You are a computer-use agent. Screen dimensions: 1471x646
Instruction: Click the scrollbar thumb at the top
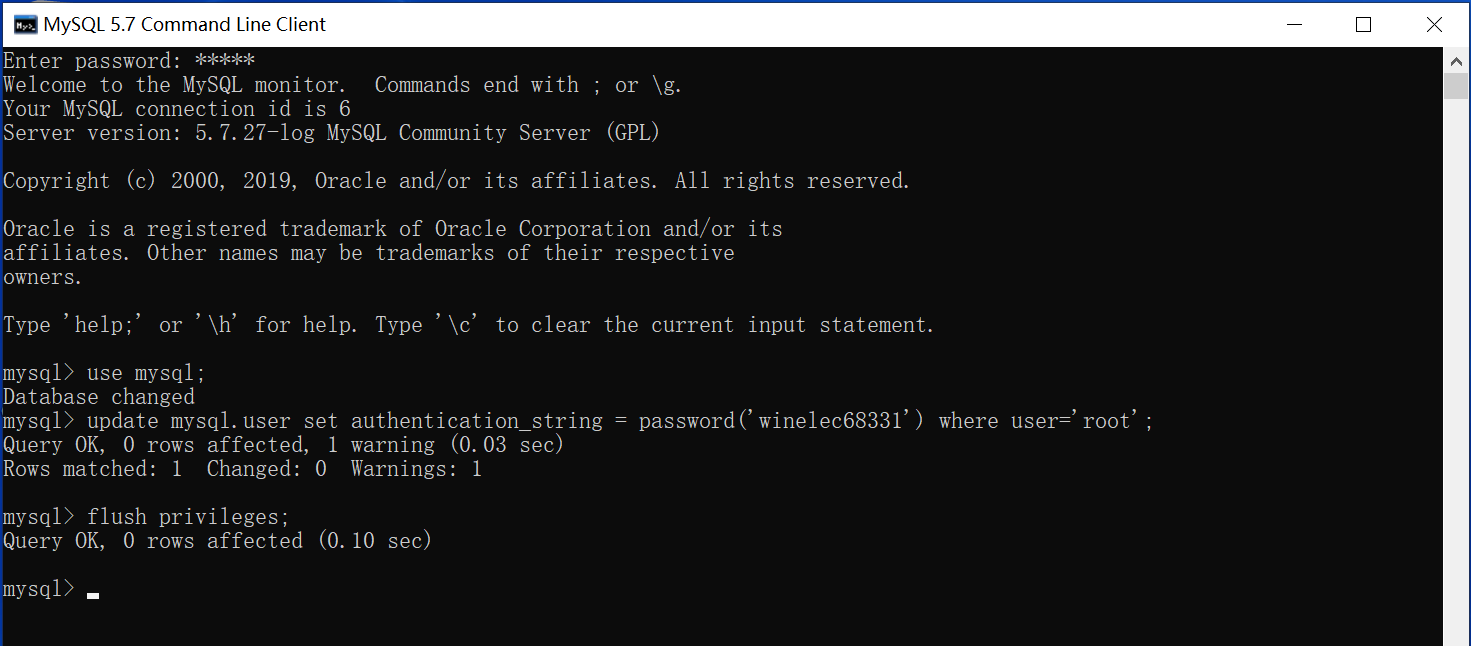(x=1456, y=85)
